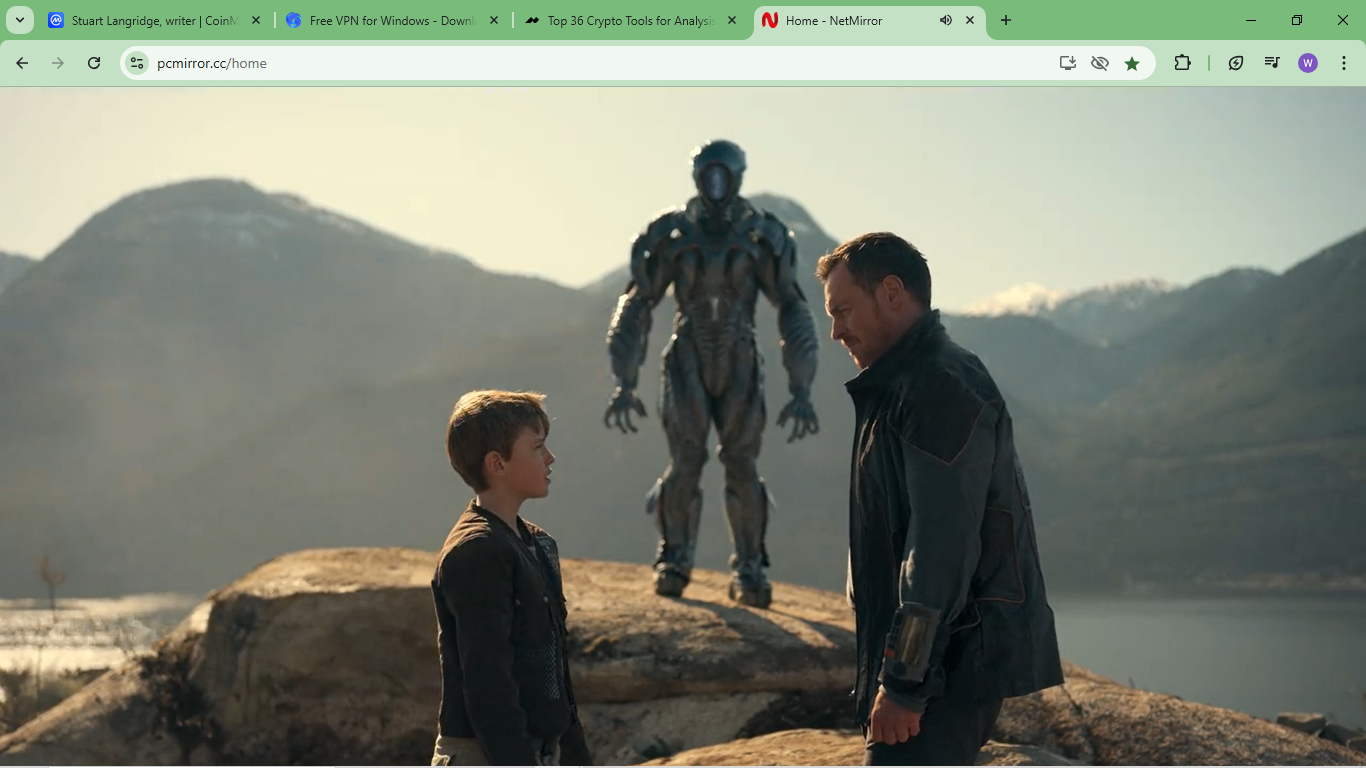Open the tab search dropdown arrow
1366x768 pixels.
[x=20, y=20]
